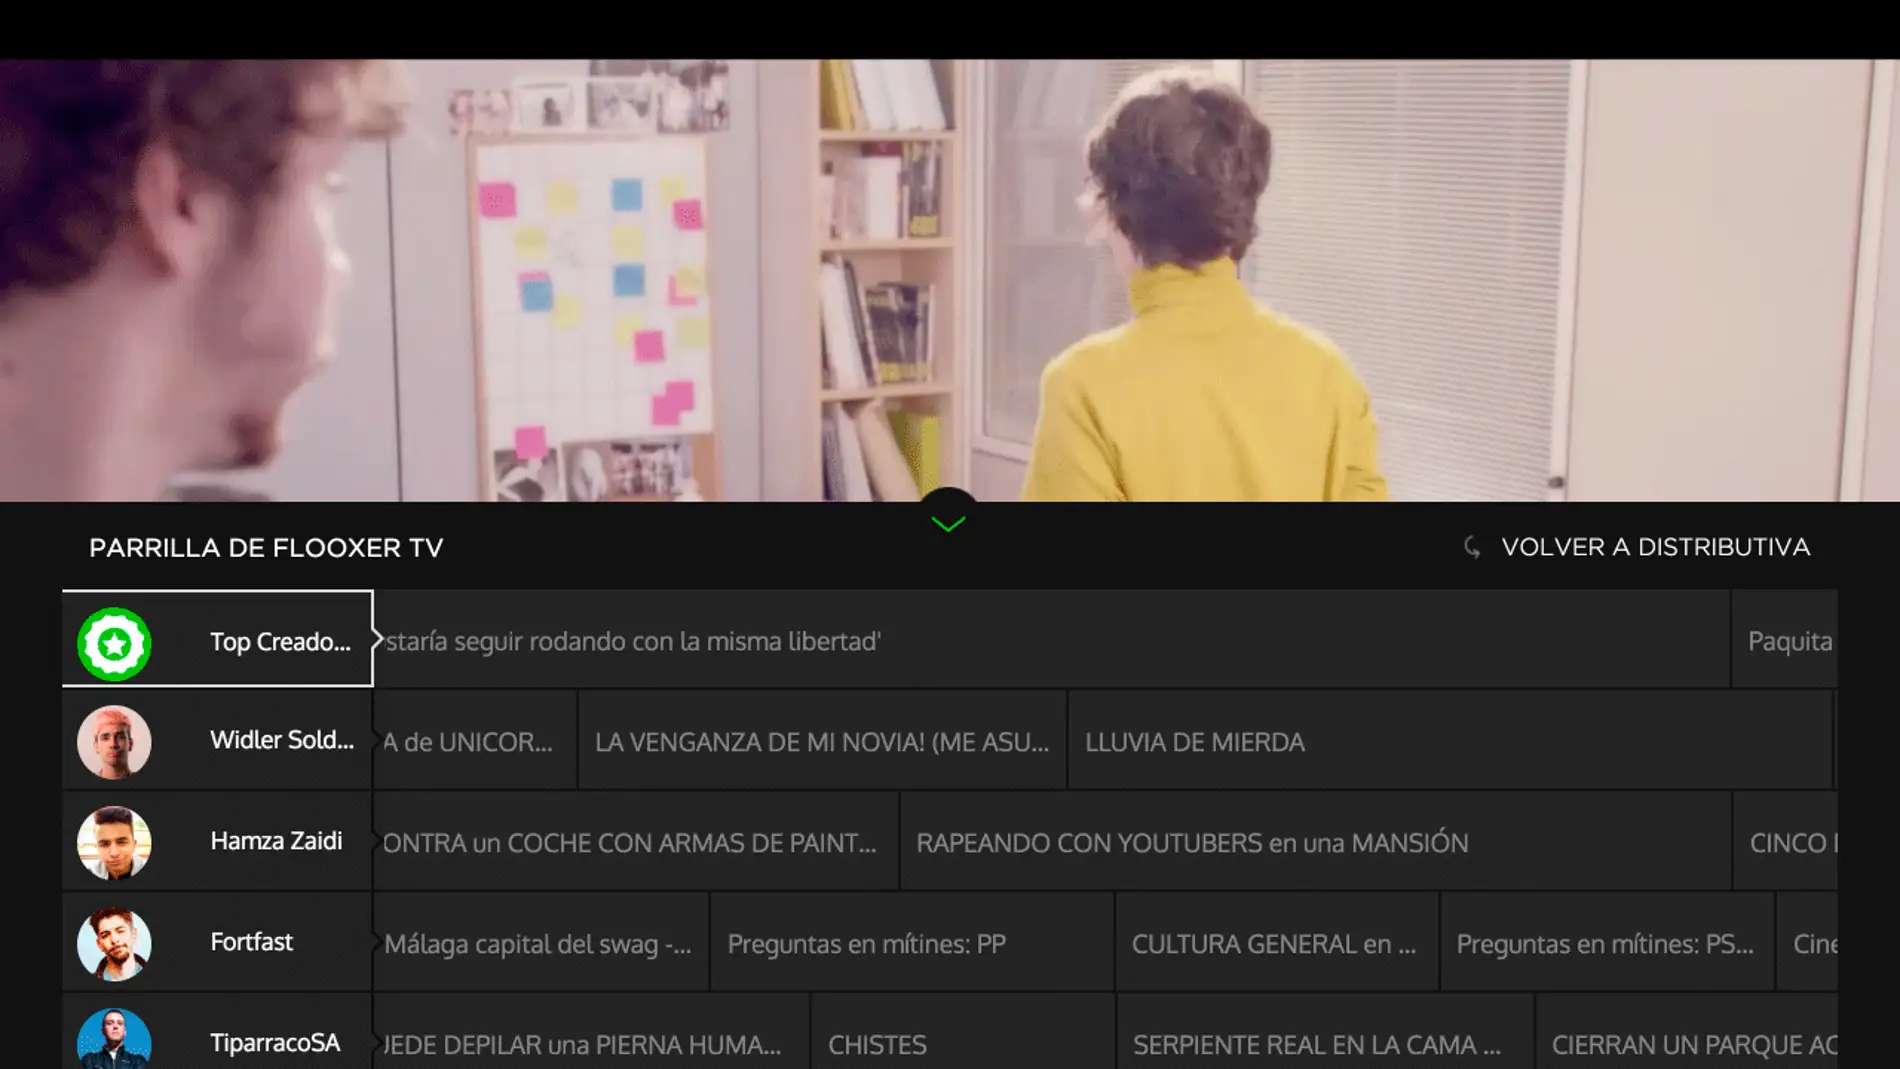The height and width of the screenshot is (1069, 1900).
Task: Choose the Widler Sold... channel name
Action: pyautogui.click(x=282, y=740)
